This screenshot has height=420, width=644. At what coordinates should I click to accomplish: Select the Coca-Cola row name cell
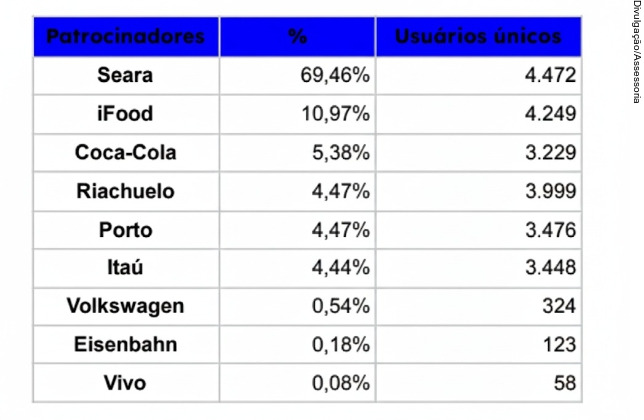(x=125, y=153)
